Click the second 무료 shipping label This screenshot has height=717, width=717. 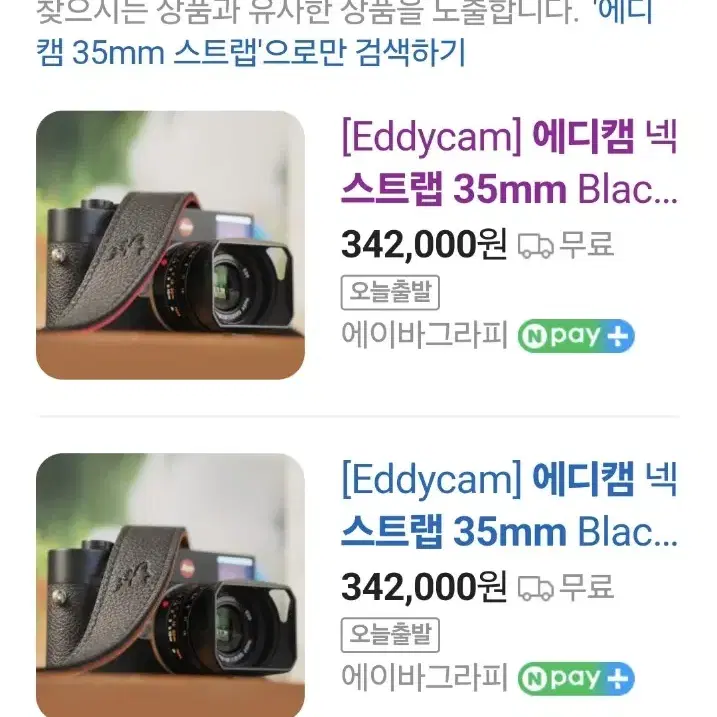tap(587, 587)
